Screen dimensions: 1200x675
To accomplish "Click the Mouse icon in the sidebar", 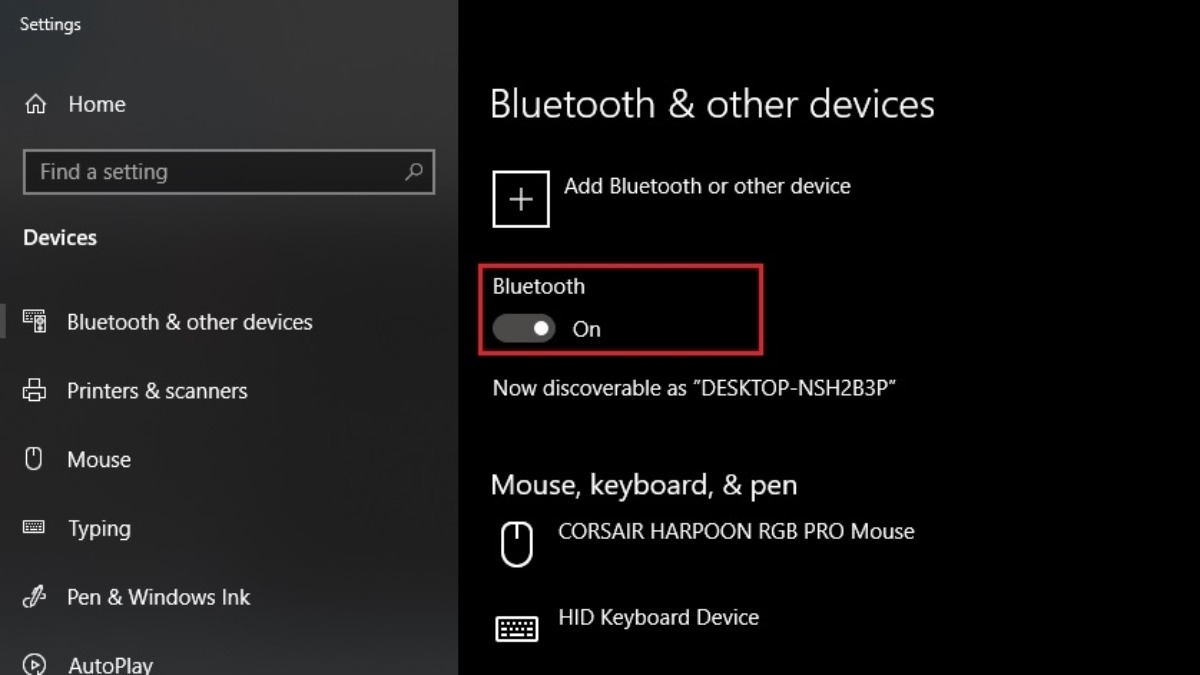I will pos(34,460).
